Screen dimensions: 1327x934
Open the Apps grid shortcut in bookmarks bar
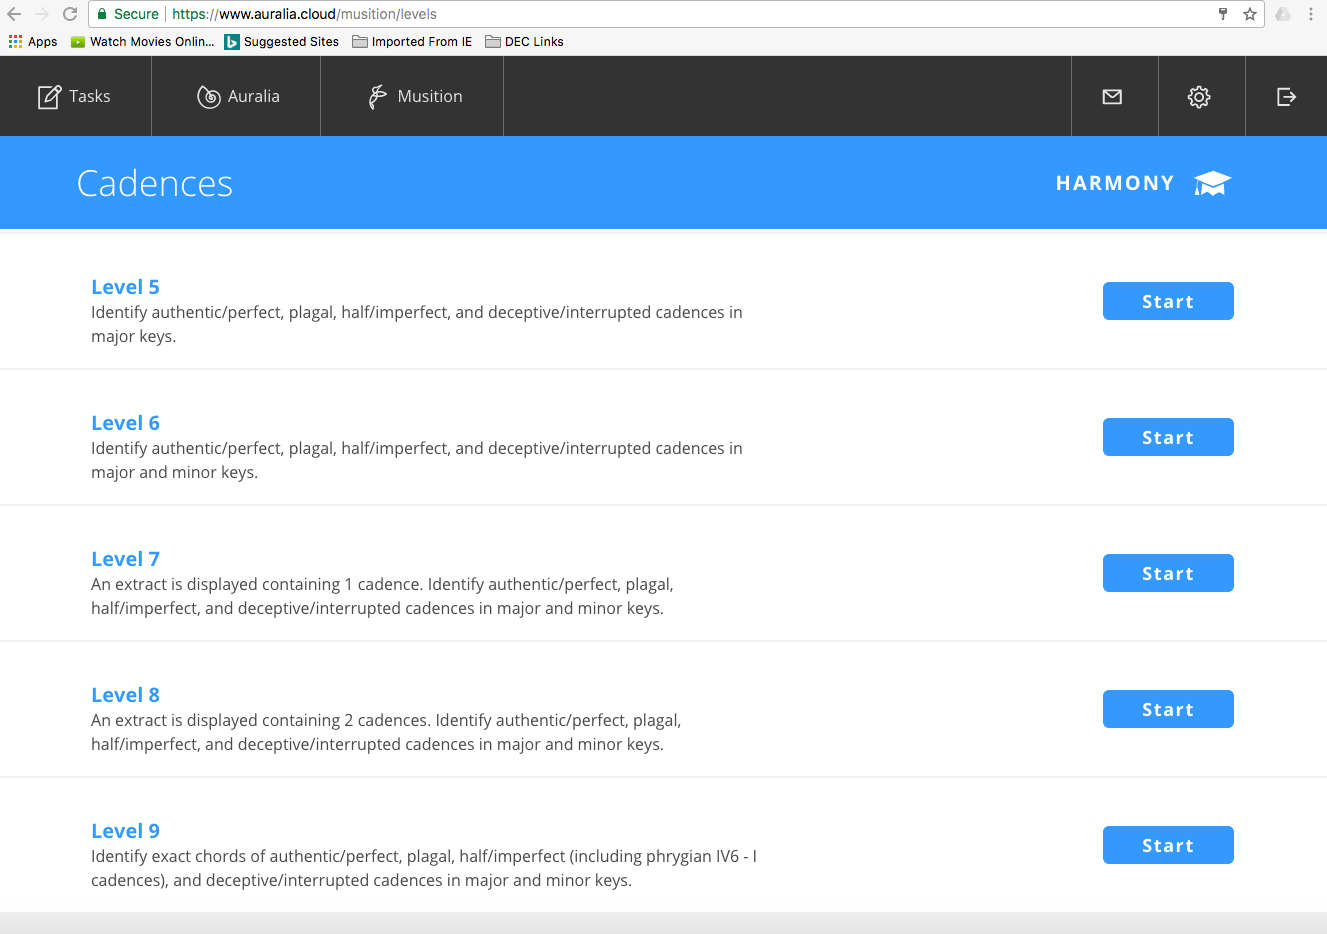(33, 42)
